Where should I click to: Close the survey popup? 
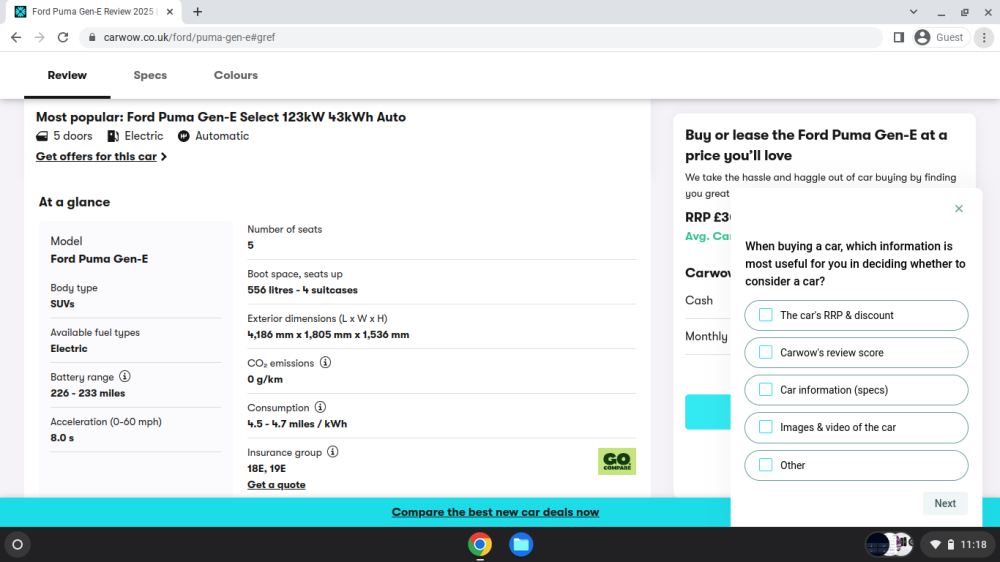pos(959,209)
